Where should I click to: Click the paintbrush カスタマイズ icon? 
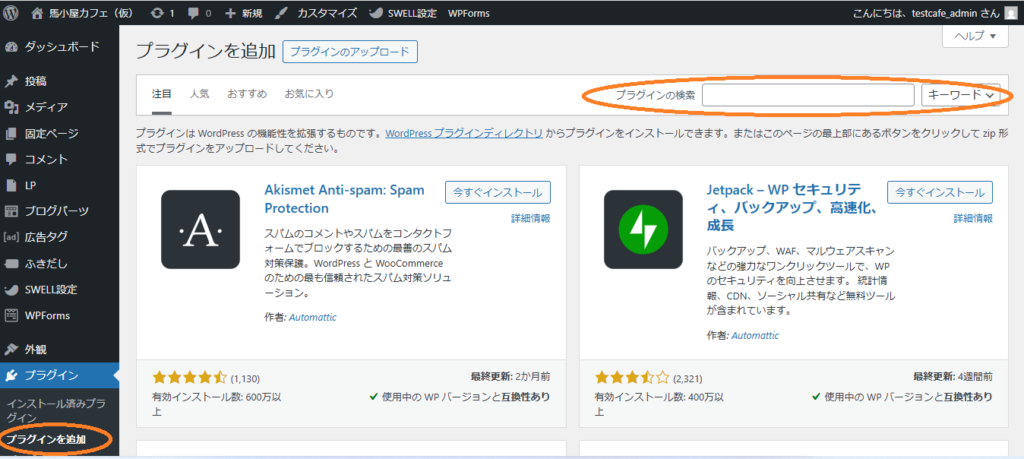pos(279,13)
